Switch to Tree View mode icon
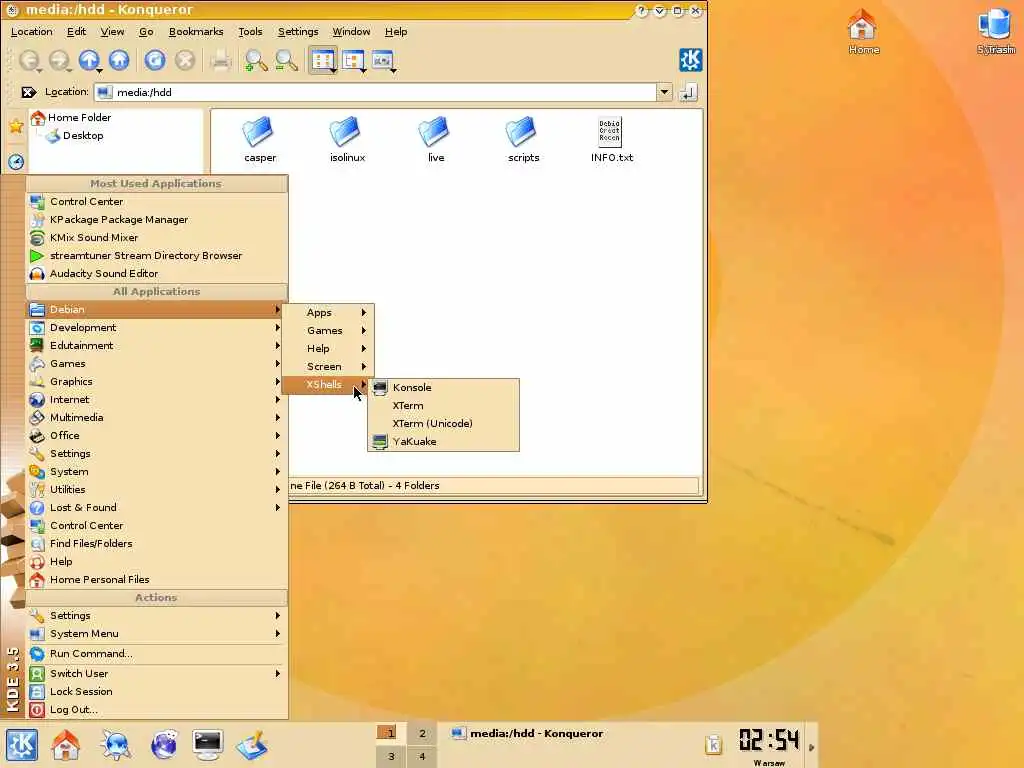The width and height of the screenshot is (1024, 768). [x=353, y=61]
